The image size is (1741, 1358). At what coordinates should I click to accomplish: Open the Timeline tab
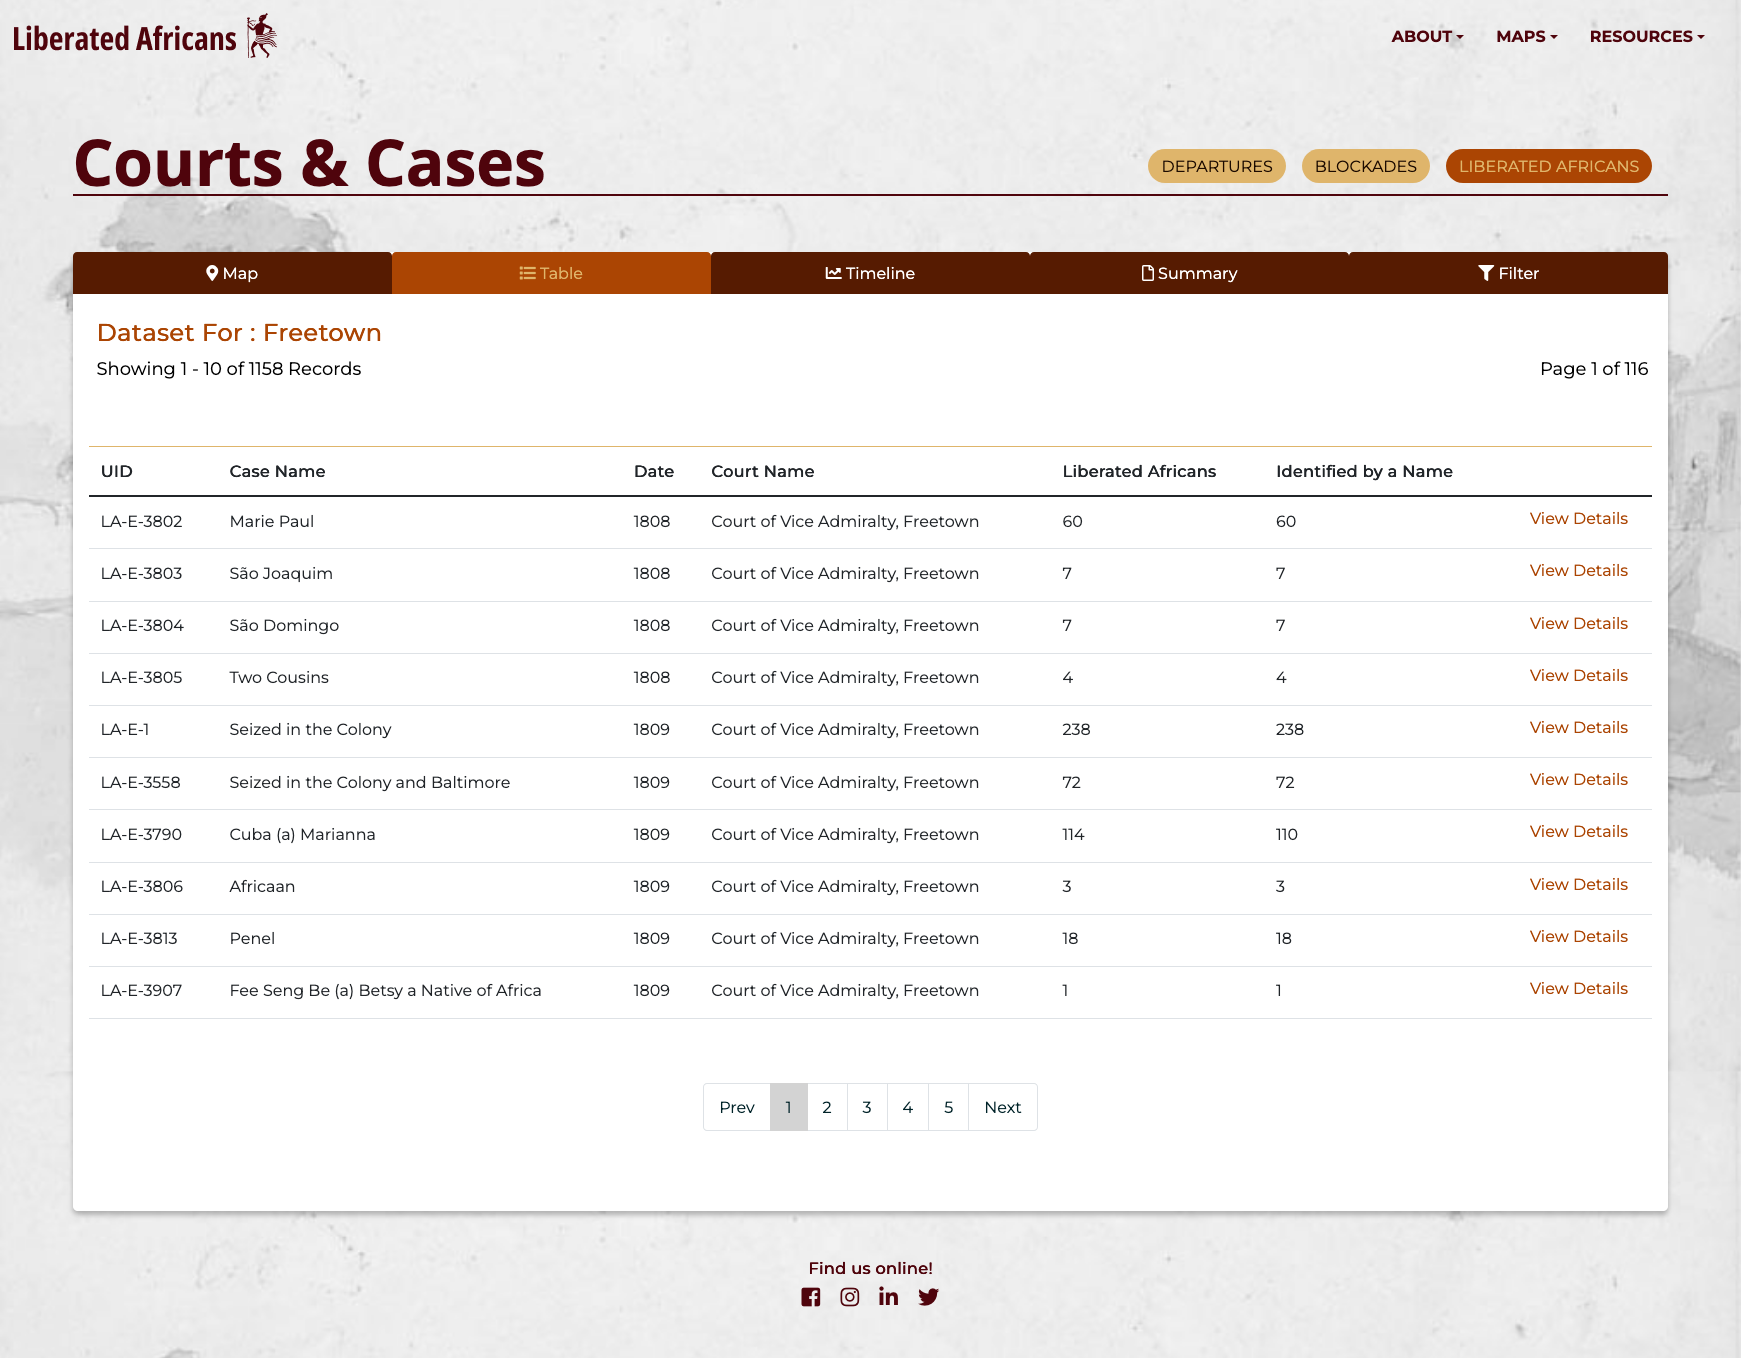[x=870, y=273]
